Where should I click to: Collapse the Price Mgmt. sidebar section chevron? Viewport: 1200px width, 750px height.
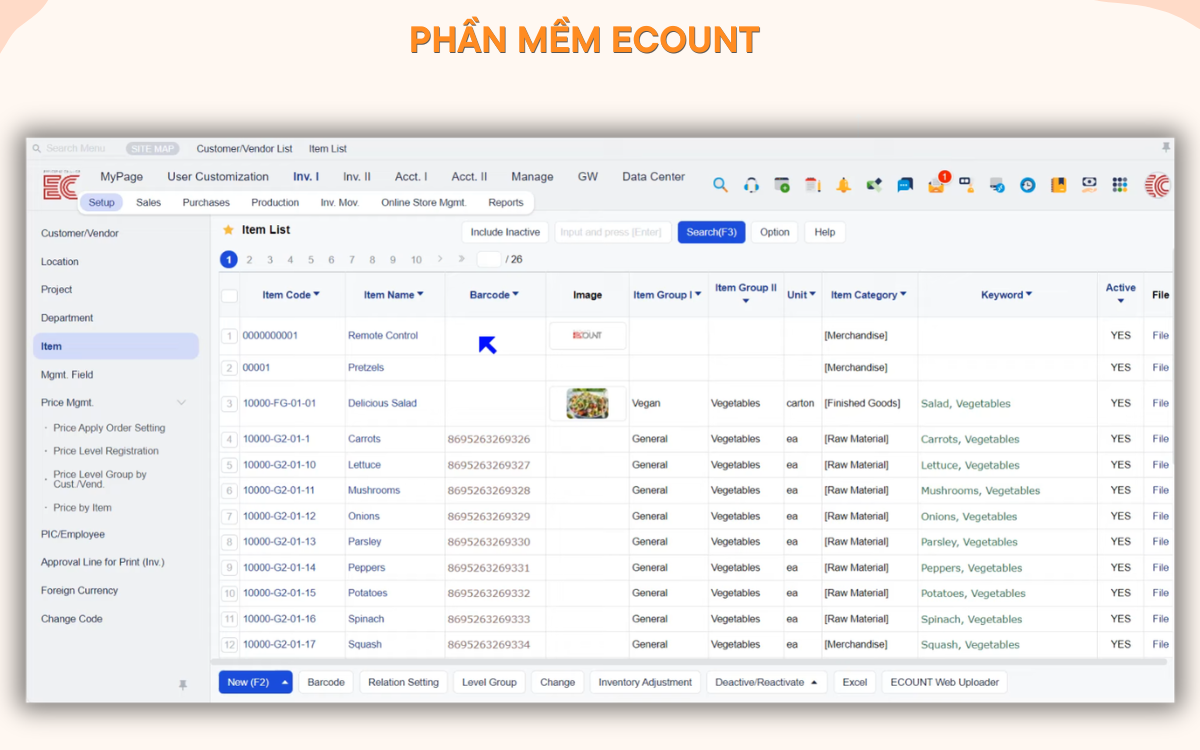point(181,403)
